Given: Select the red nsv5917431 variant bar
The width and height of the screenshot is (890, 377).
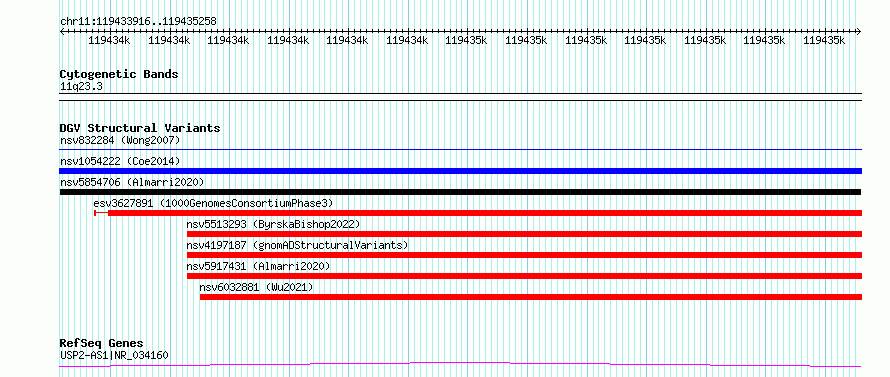Looking at the screenshot, I should click(x=524, y=276).
